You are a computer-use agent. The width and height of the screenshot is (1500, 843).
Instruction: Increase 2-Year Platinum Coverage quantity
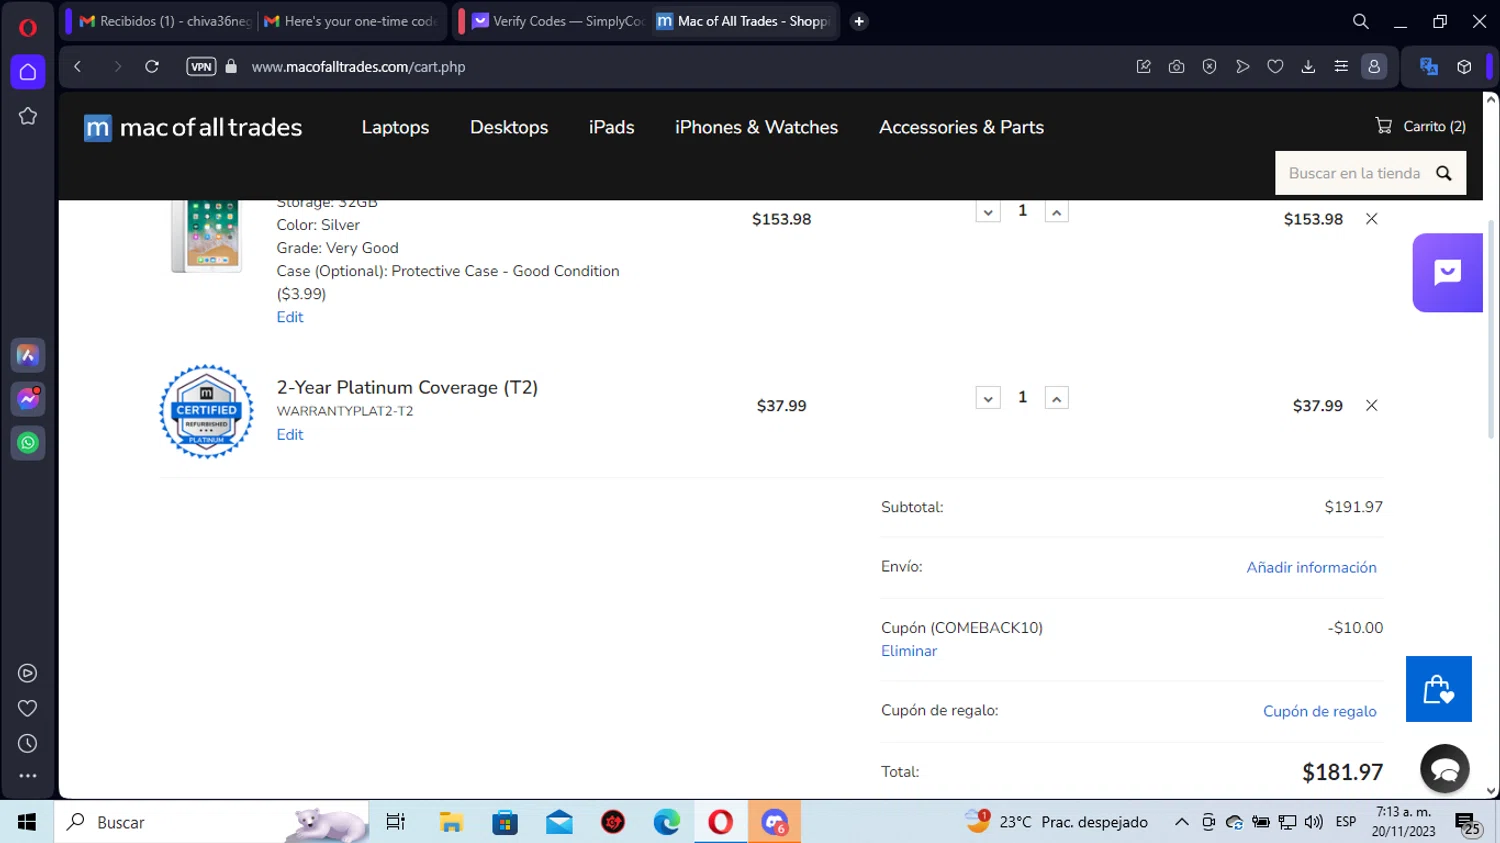pyautogui.click(x=1056, y=398)
